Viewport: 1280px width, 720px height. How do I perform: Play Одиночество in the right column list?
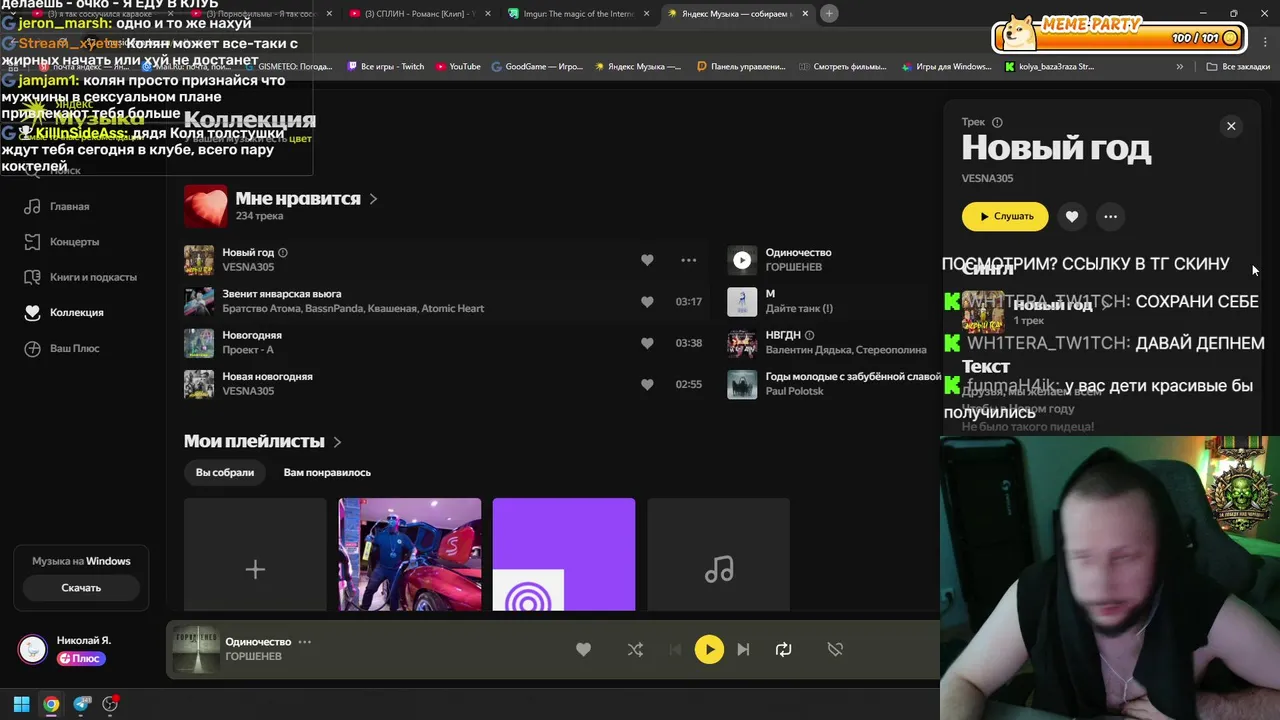[742, 260]
